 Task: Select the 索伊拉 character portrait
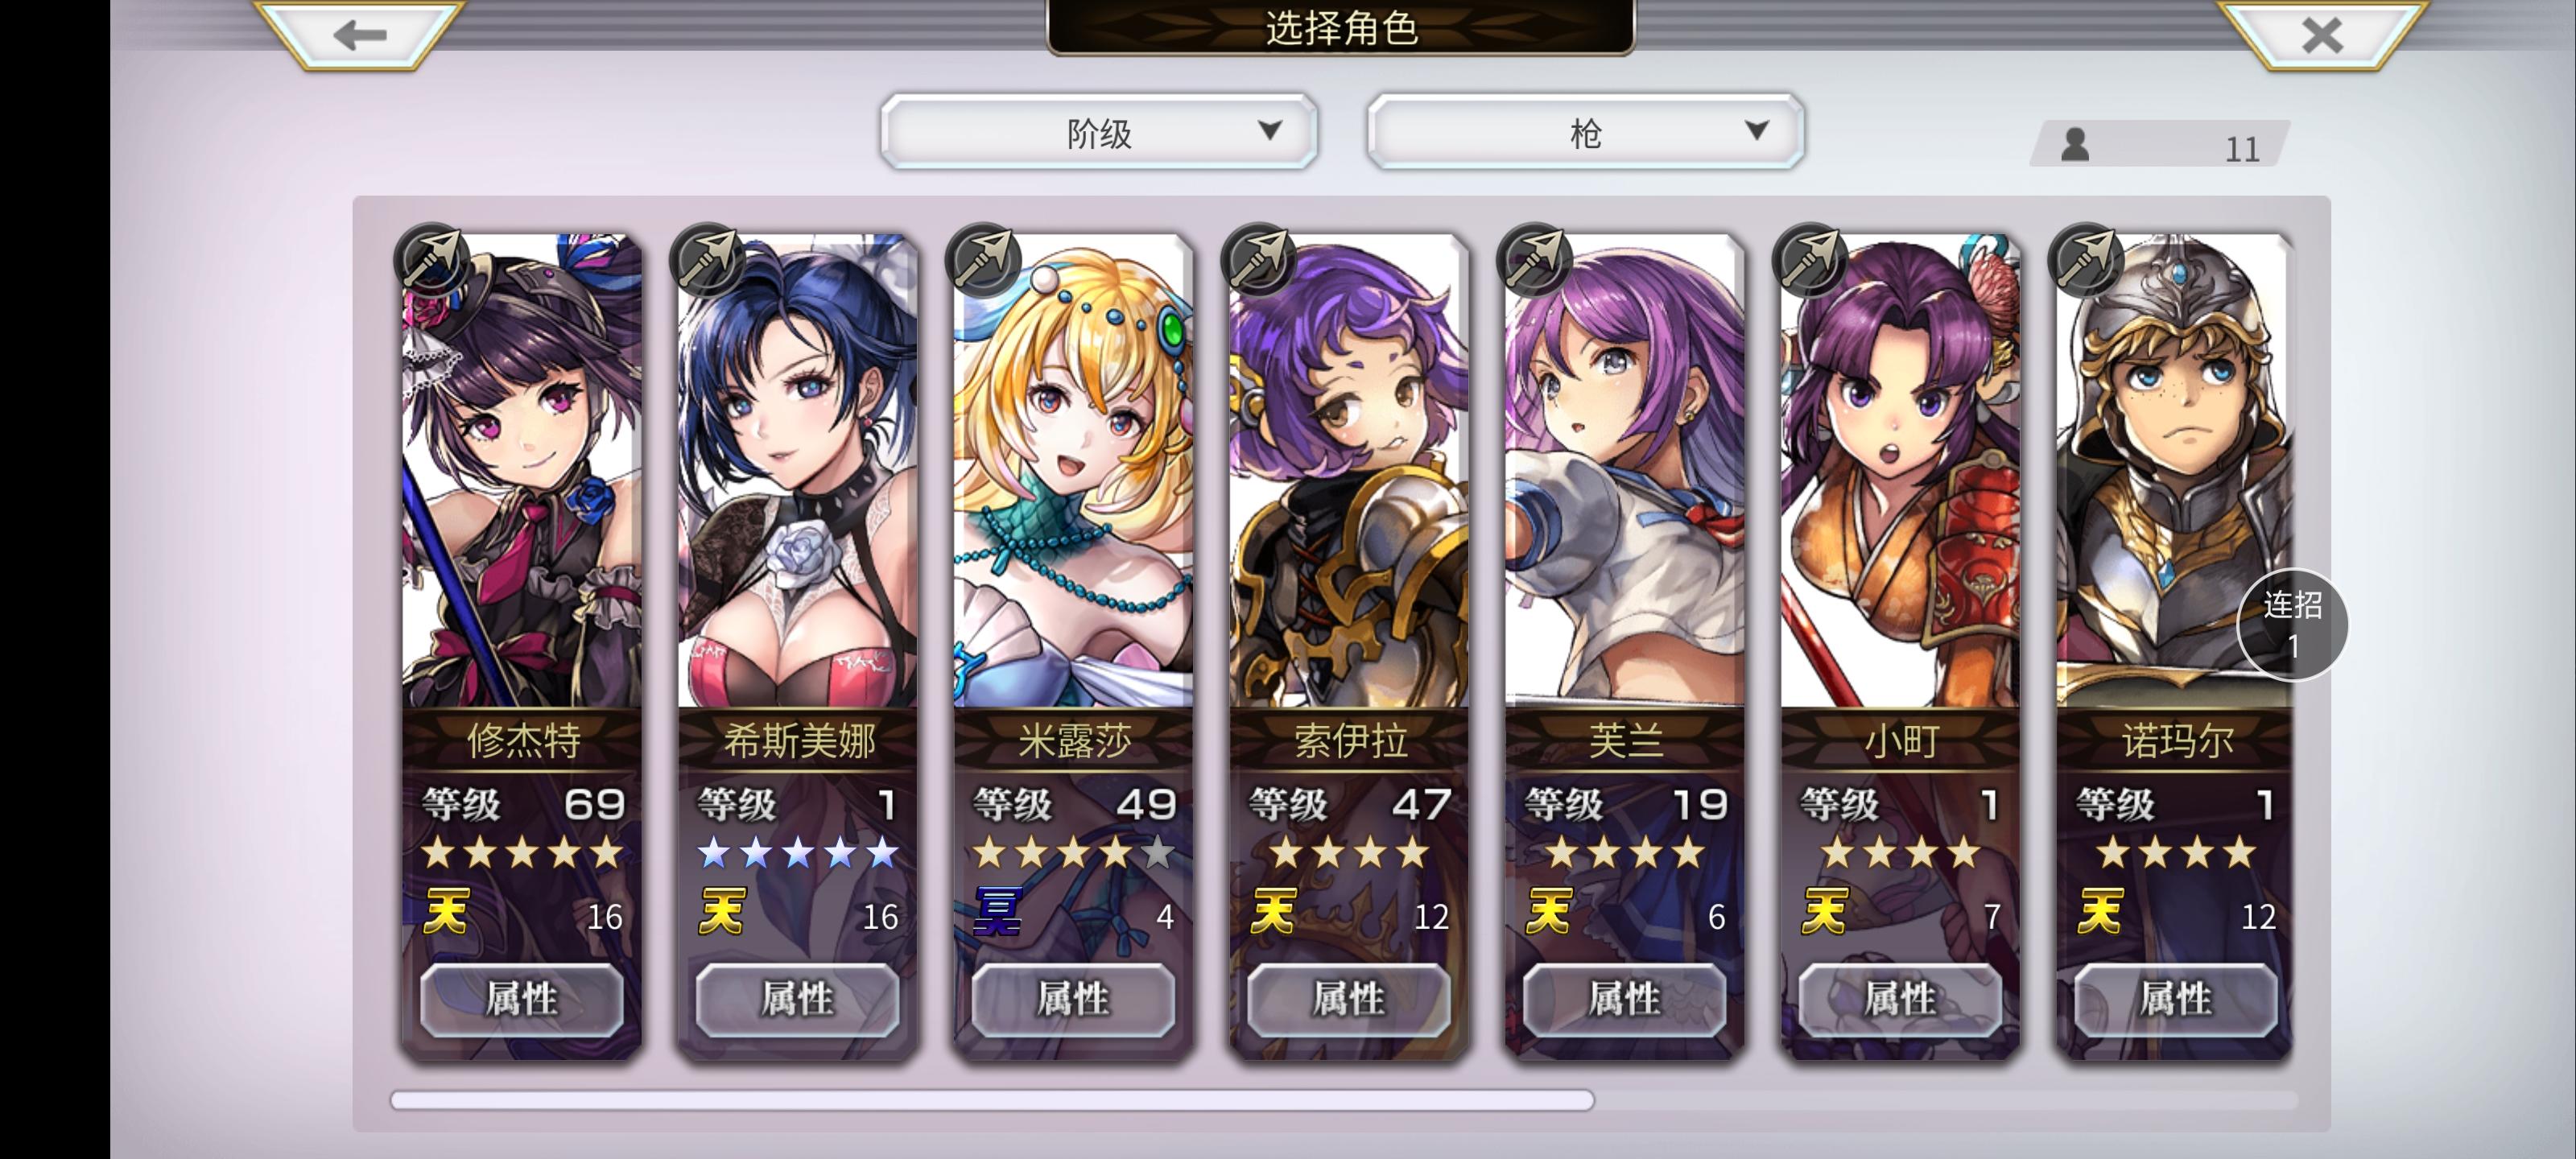(x=1348, y=470)
